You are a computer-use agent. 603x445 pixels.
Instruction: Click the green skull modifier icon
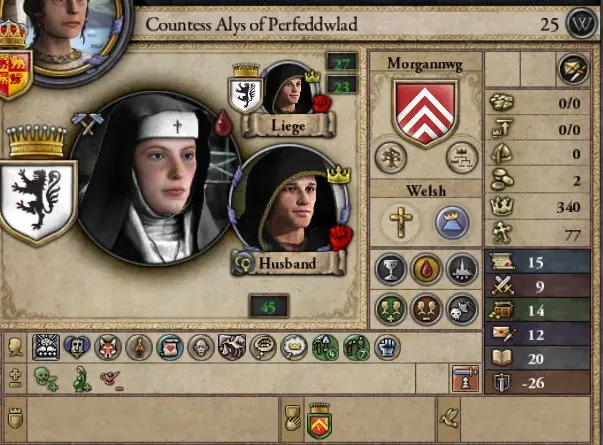(46, 379)
